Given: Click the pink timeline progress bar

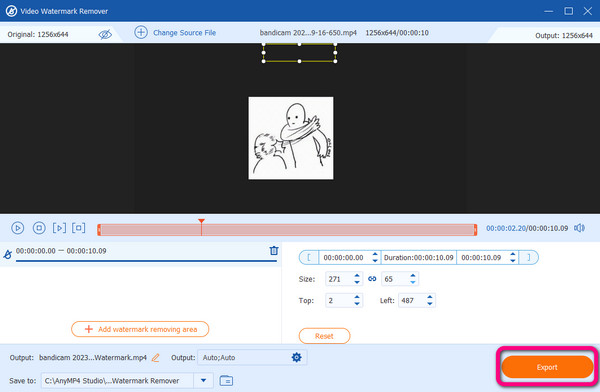Looking at the screenshot, I should 287,230.
